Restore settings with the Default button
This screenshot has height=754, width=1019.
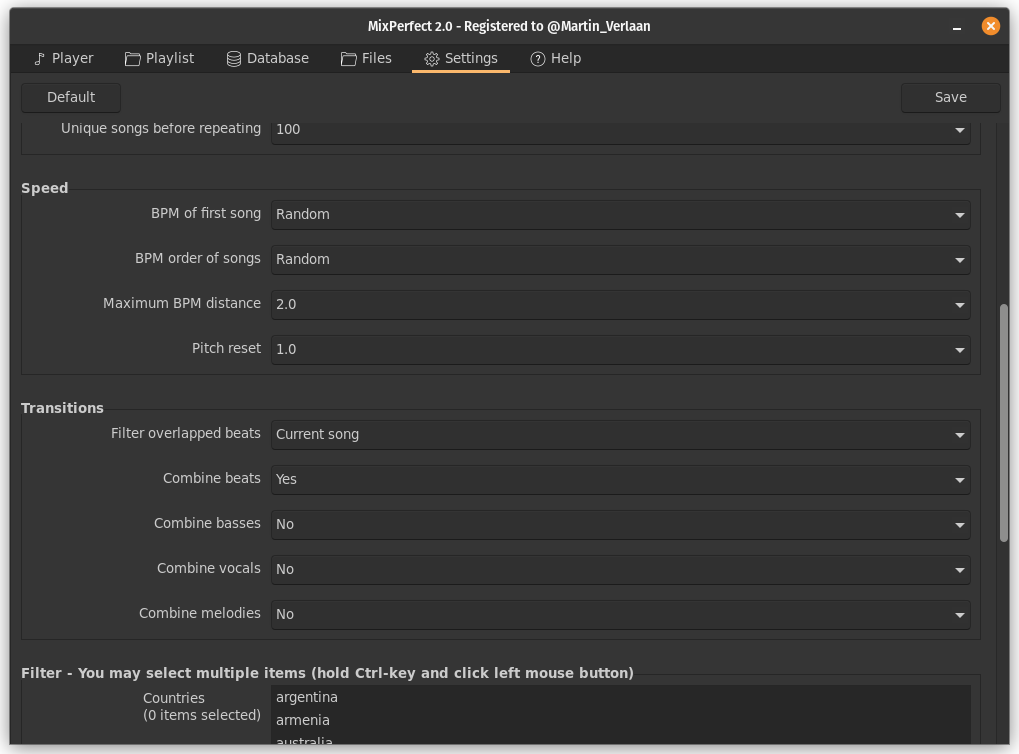coord(71,98)
